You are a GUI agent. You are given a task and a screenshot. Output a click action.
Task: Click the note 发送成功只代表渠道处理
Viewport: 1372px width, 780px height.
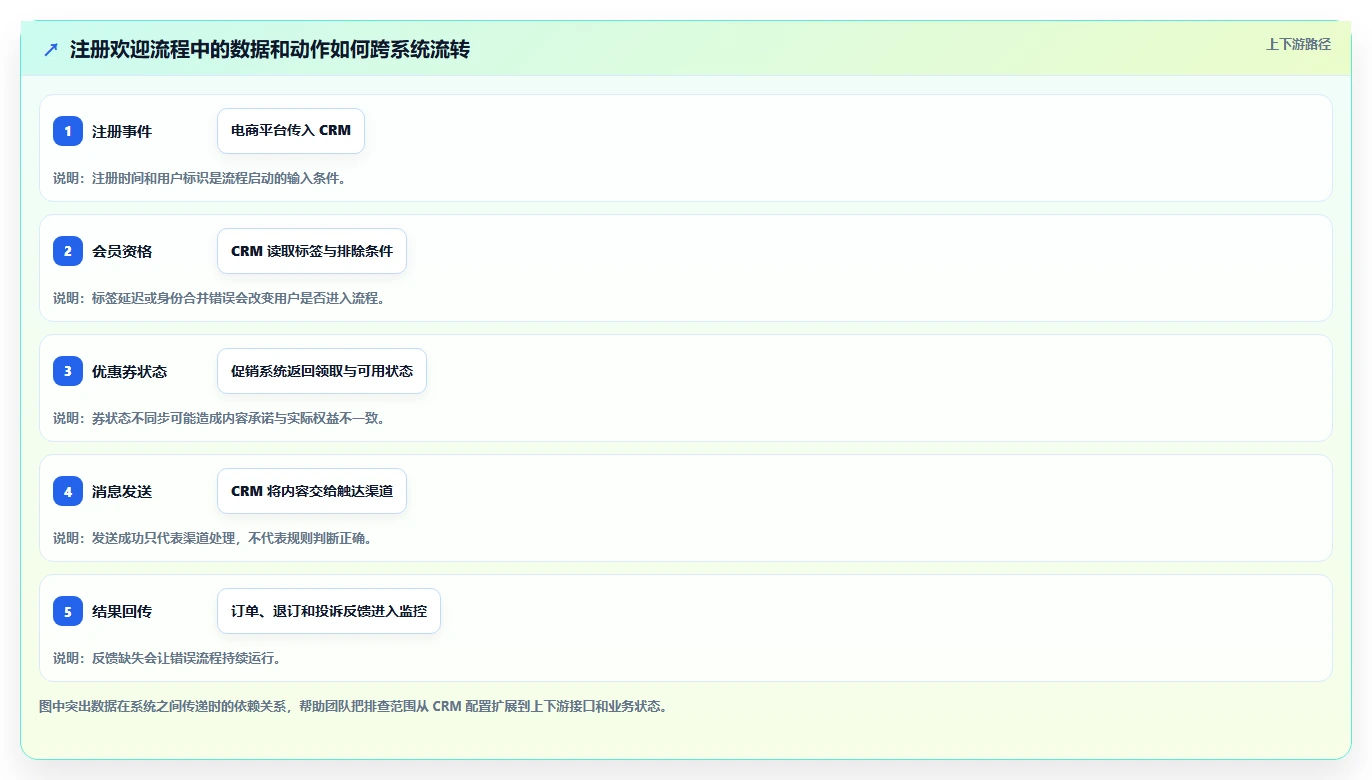[x=212, y=538]
